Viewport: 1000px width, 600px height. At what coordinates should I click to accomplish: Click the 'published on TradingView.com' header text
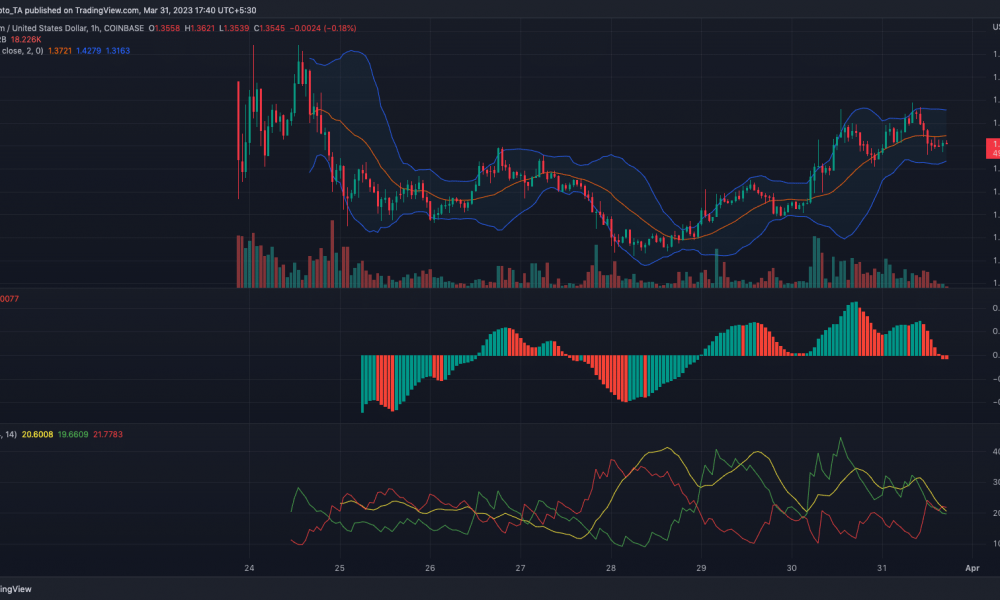click(x=83, y=10)
